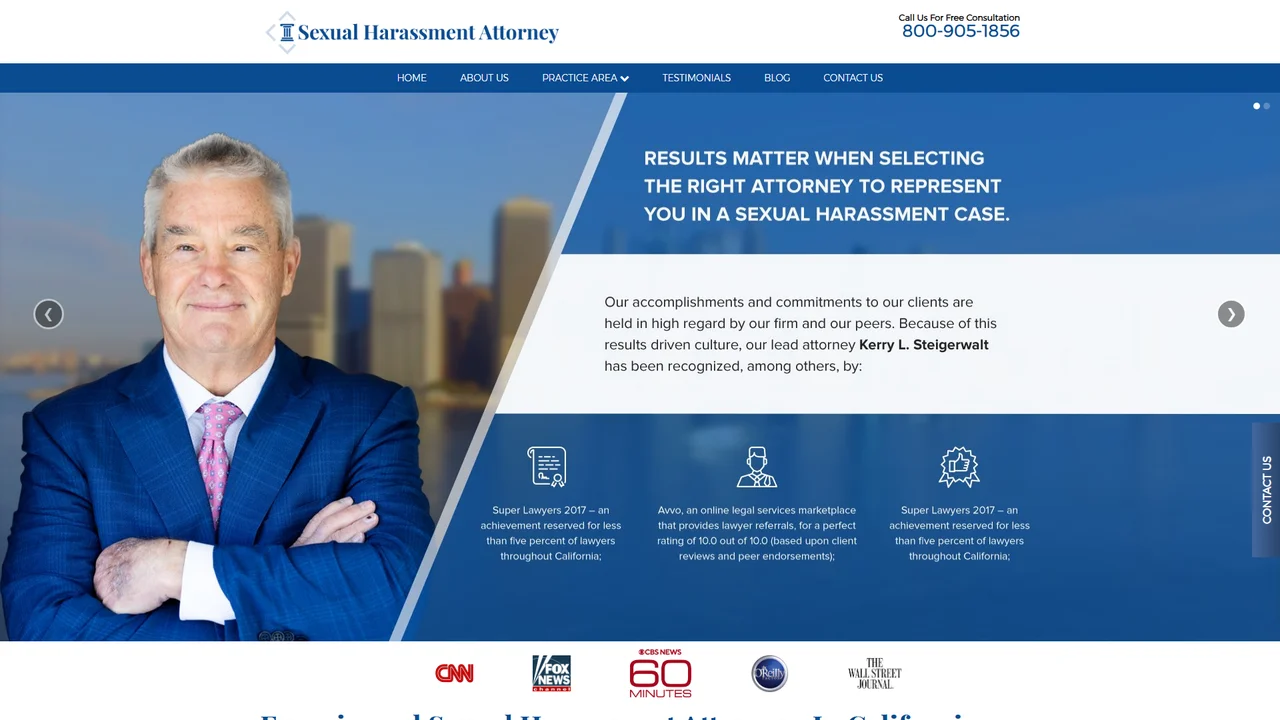Viewport: 1280px width, 720px height.
Task: Click the O'Reilly round logo
Action: tap(769, 673)
